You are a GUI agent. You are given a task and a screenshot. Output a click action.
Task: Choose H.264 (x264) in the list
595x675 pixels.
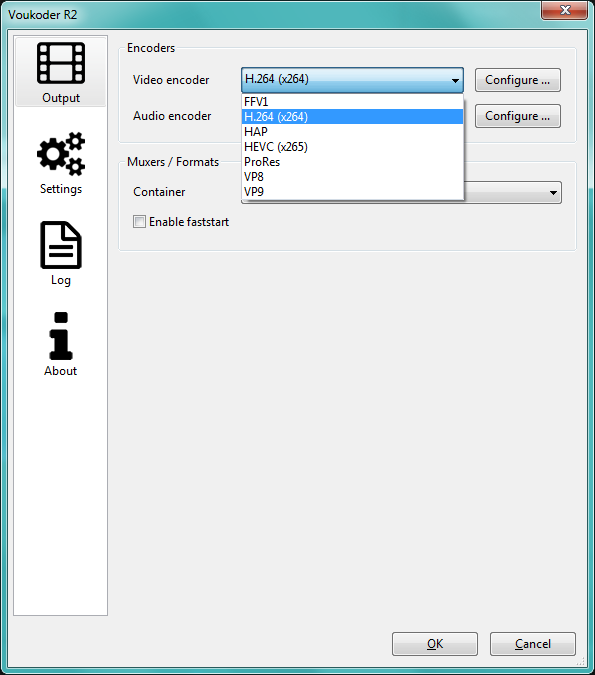point(352,117)
